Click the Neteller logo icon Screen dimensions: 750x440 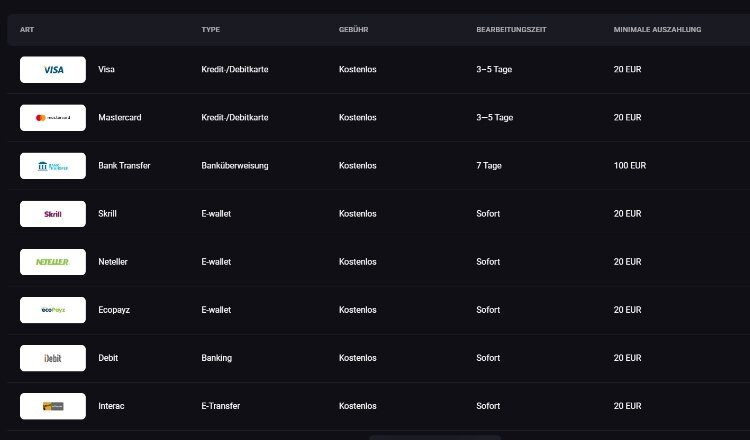[x=53, y=262]
